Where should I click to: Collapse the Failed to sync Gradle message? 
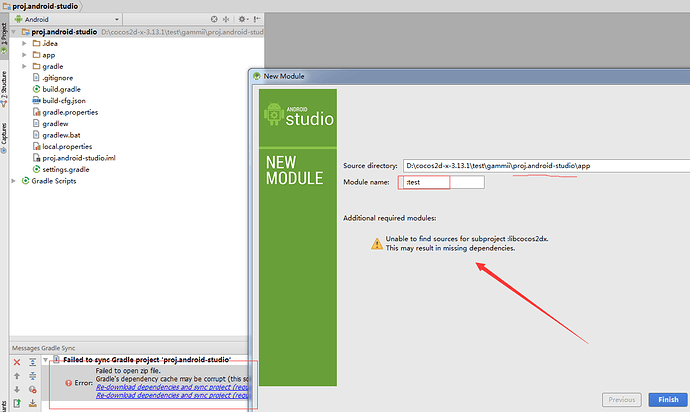tap(46, 360)
